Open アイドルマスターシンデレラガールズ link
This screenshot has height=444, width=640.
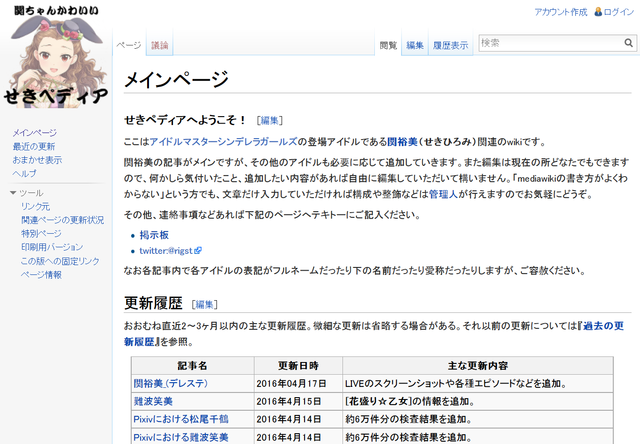(x=223, y=142)
